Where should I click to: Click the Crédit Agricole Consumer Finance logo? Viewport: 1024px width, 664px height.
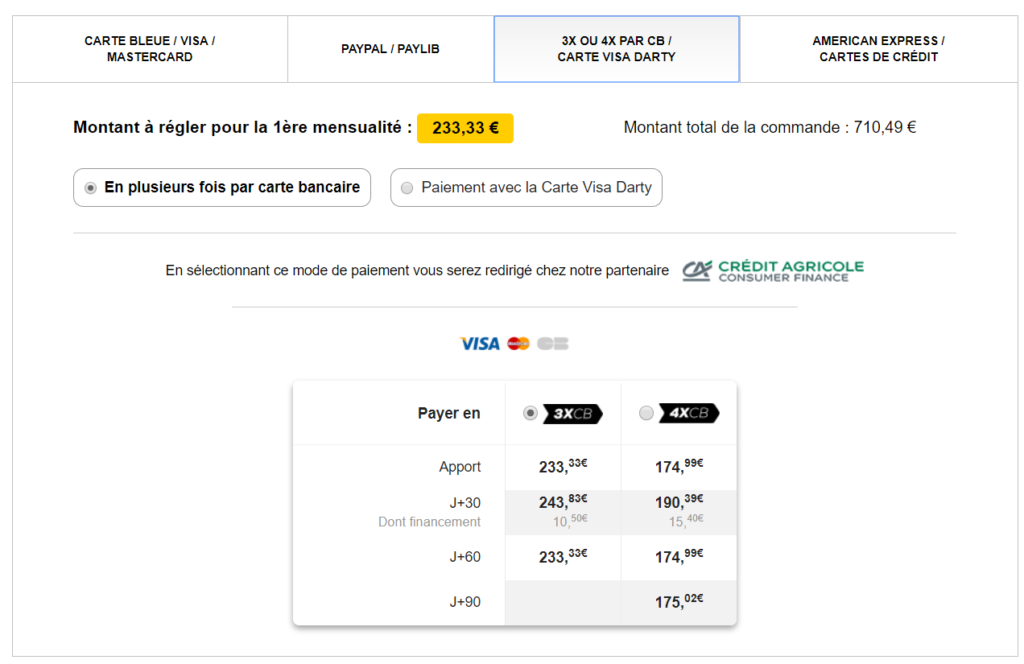pyautogui.click(x=773, y=270)
